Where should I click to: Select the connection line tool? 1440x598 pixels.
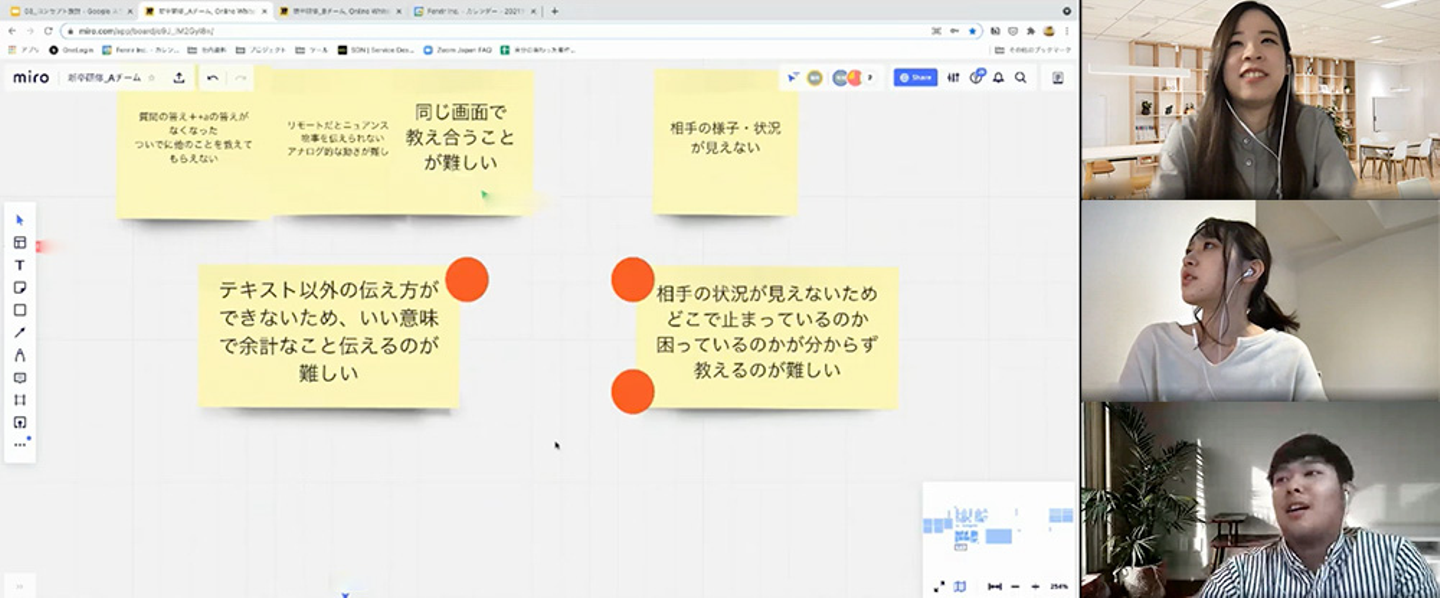coord(20,333)
